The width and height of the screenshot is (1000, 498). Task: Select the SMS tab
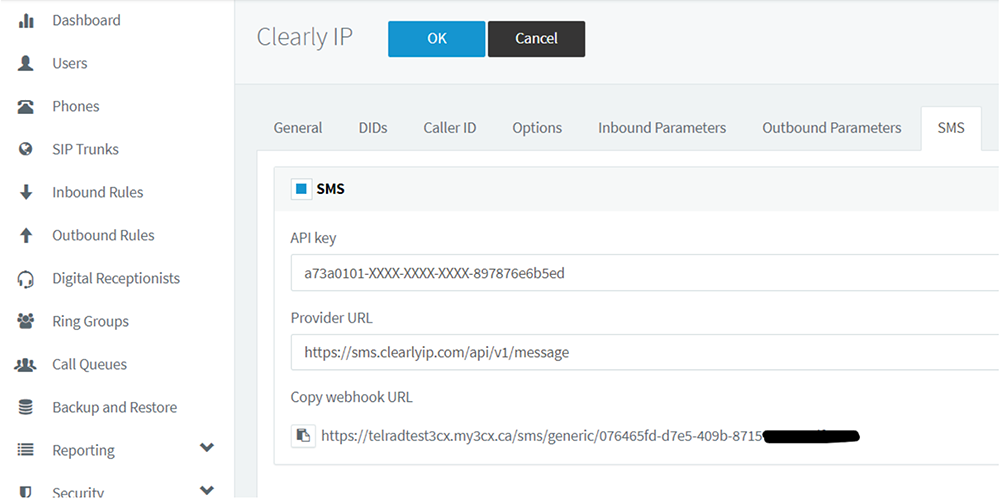tap(951, 128)
